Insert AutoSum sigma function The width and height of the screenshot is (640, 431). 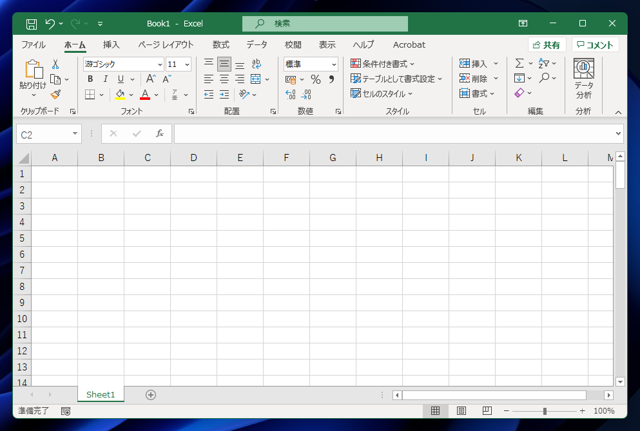[519, 63]
